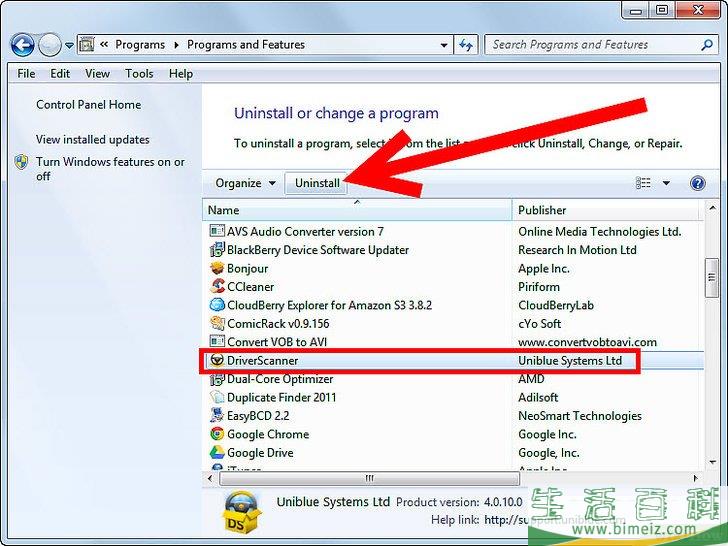Image resolution: width=728 pixels, height=546 pixels.
Task: Open the recent pages dropdown arrow
Action: click(69, 46)
